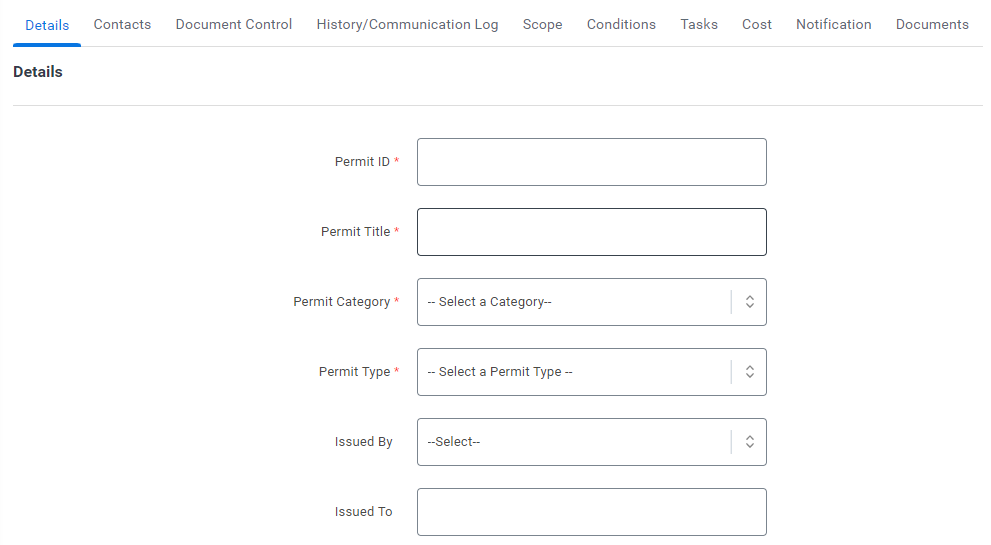
Task: Open the Issued By dropdown
Action: click(x=592, y=442)
